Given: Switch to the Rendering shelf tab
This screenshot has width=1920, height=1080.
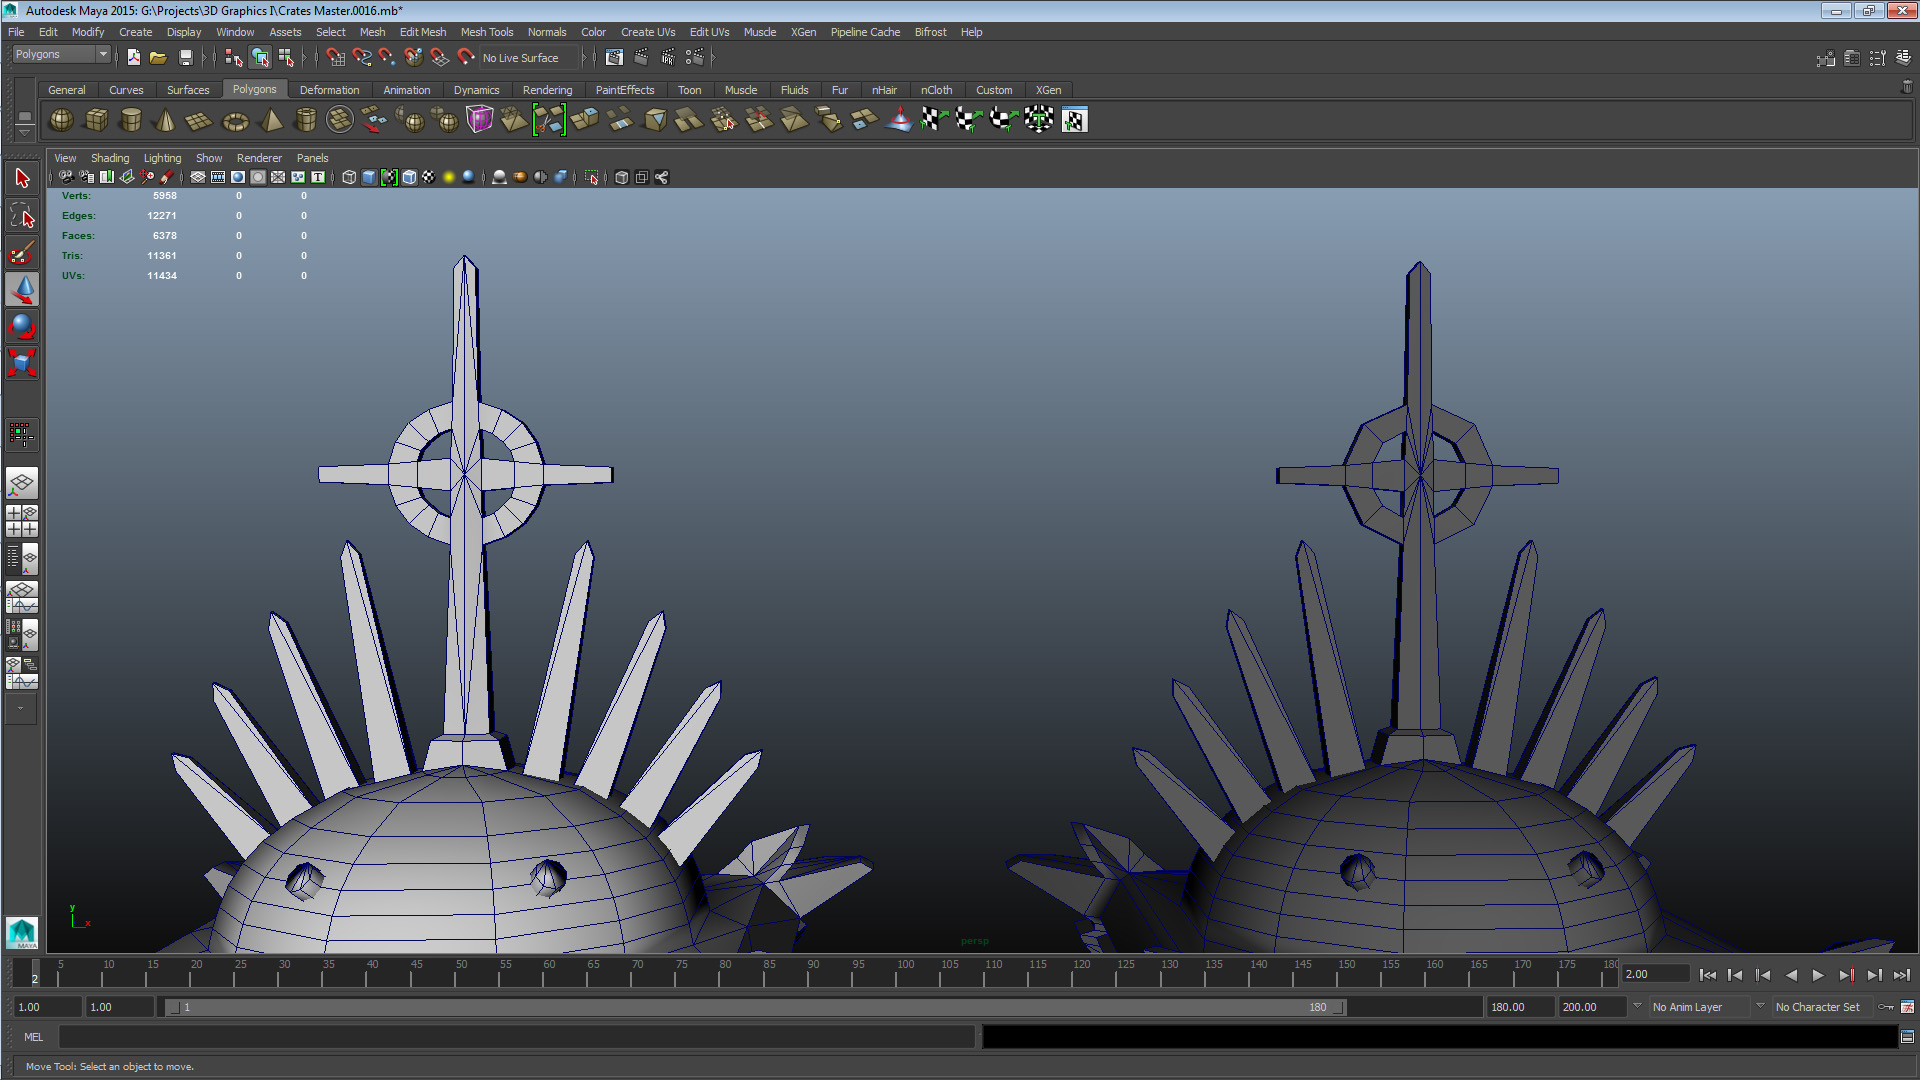Looking at the screenshot, I should (x=547, y=90).
